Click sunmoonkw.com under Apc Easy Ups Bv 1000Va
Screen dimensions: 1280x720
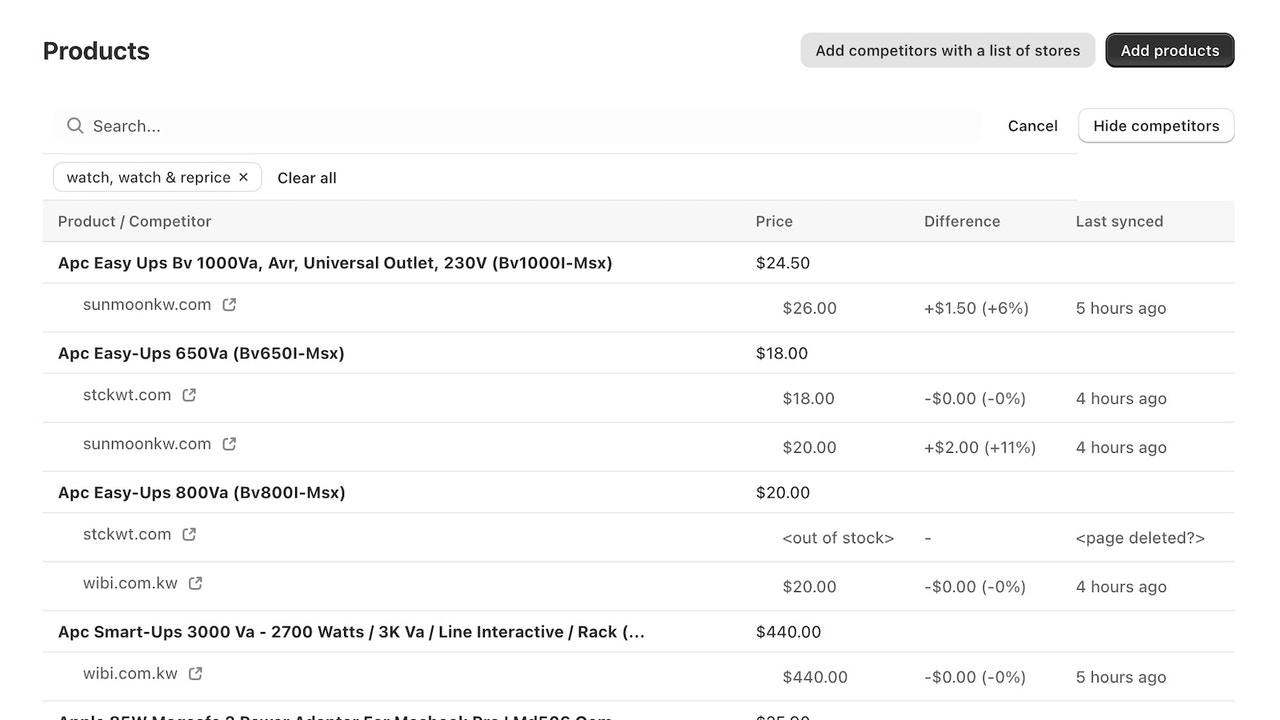147,305
